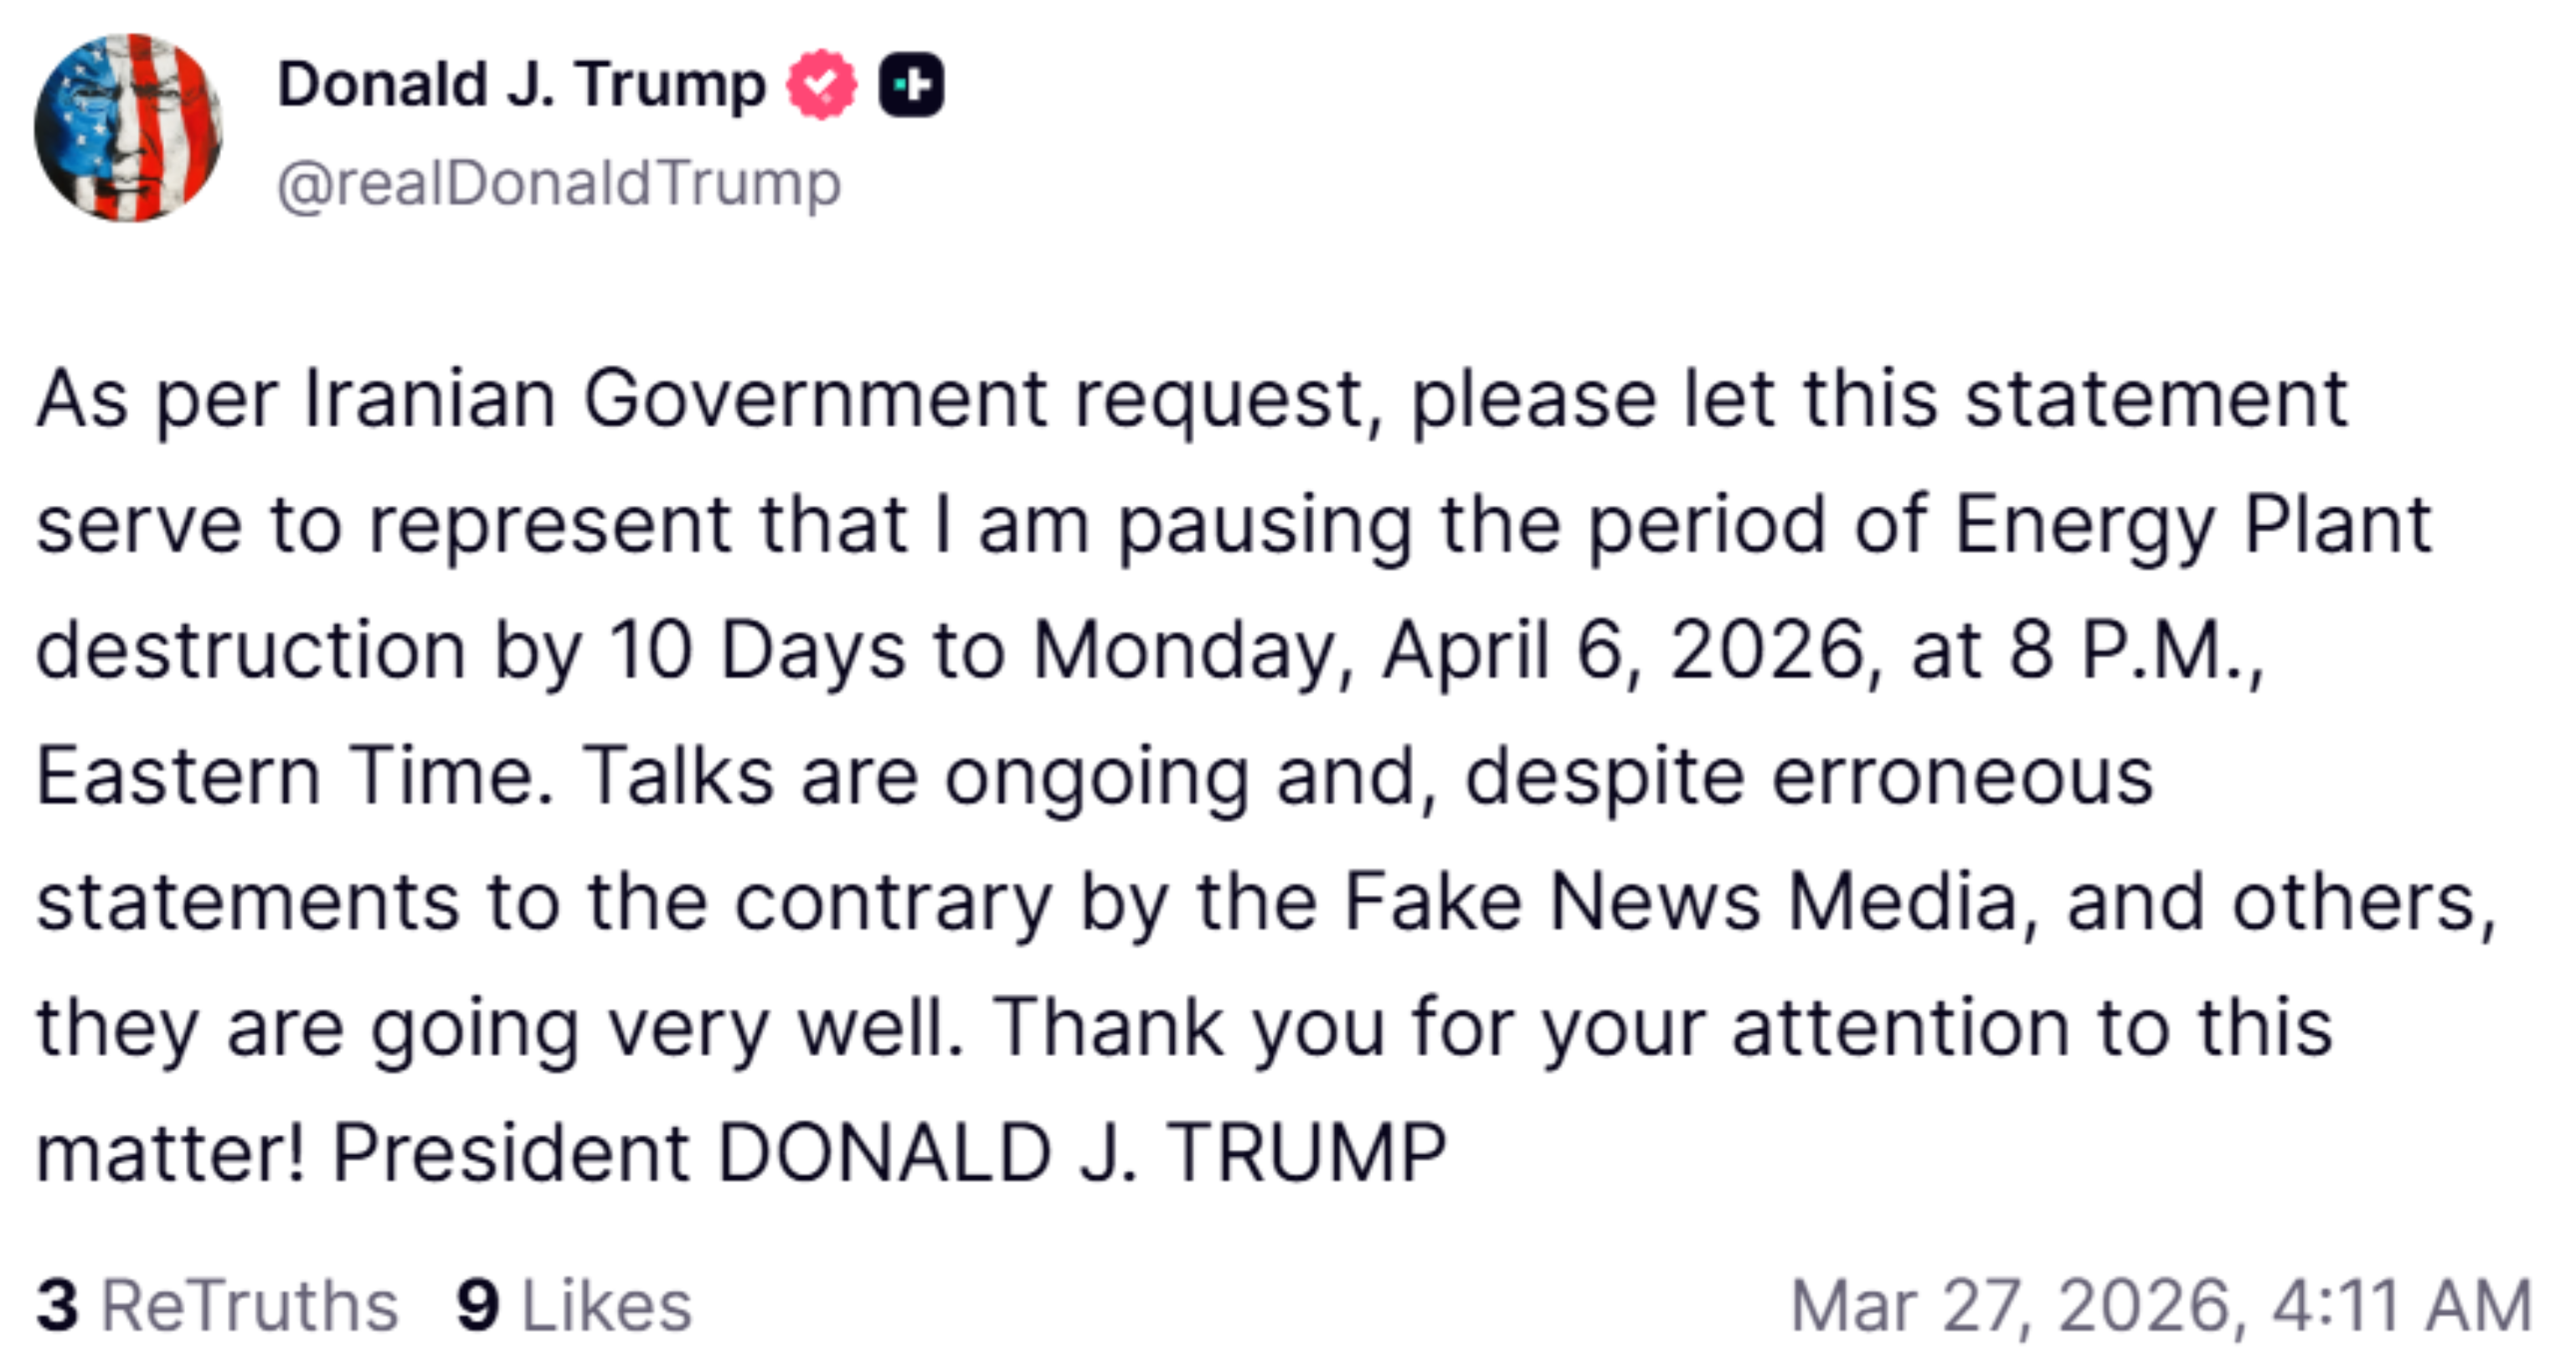Click the black plus badge icon

pyautogui.click(x=911, y=85)
